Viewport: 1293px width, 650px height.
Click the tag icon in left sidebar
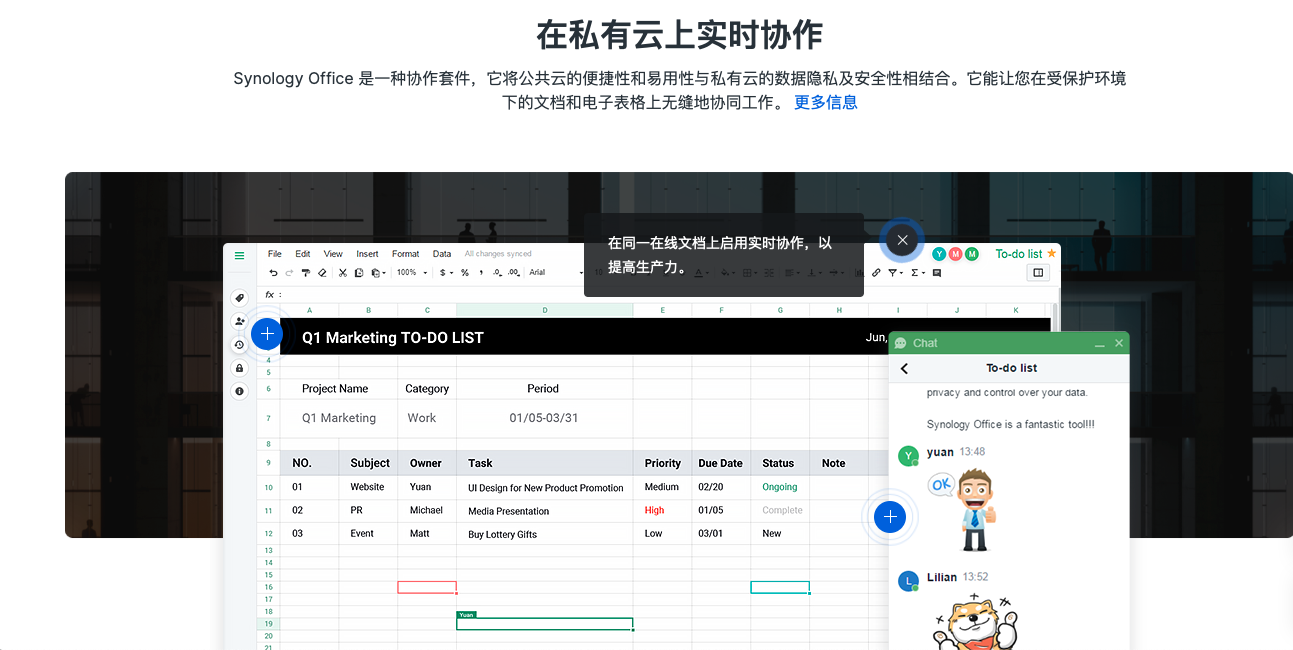pos(239,298)
